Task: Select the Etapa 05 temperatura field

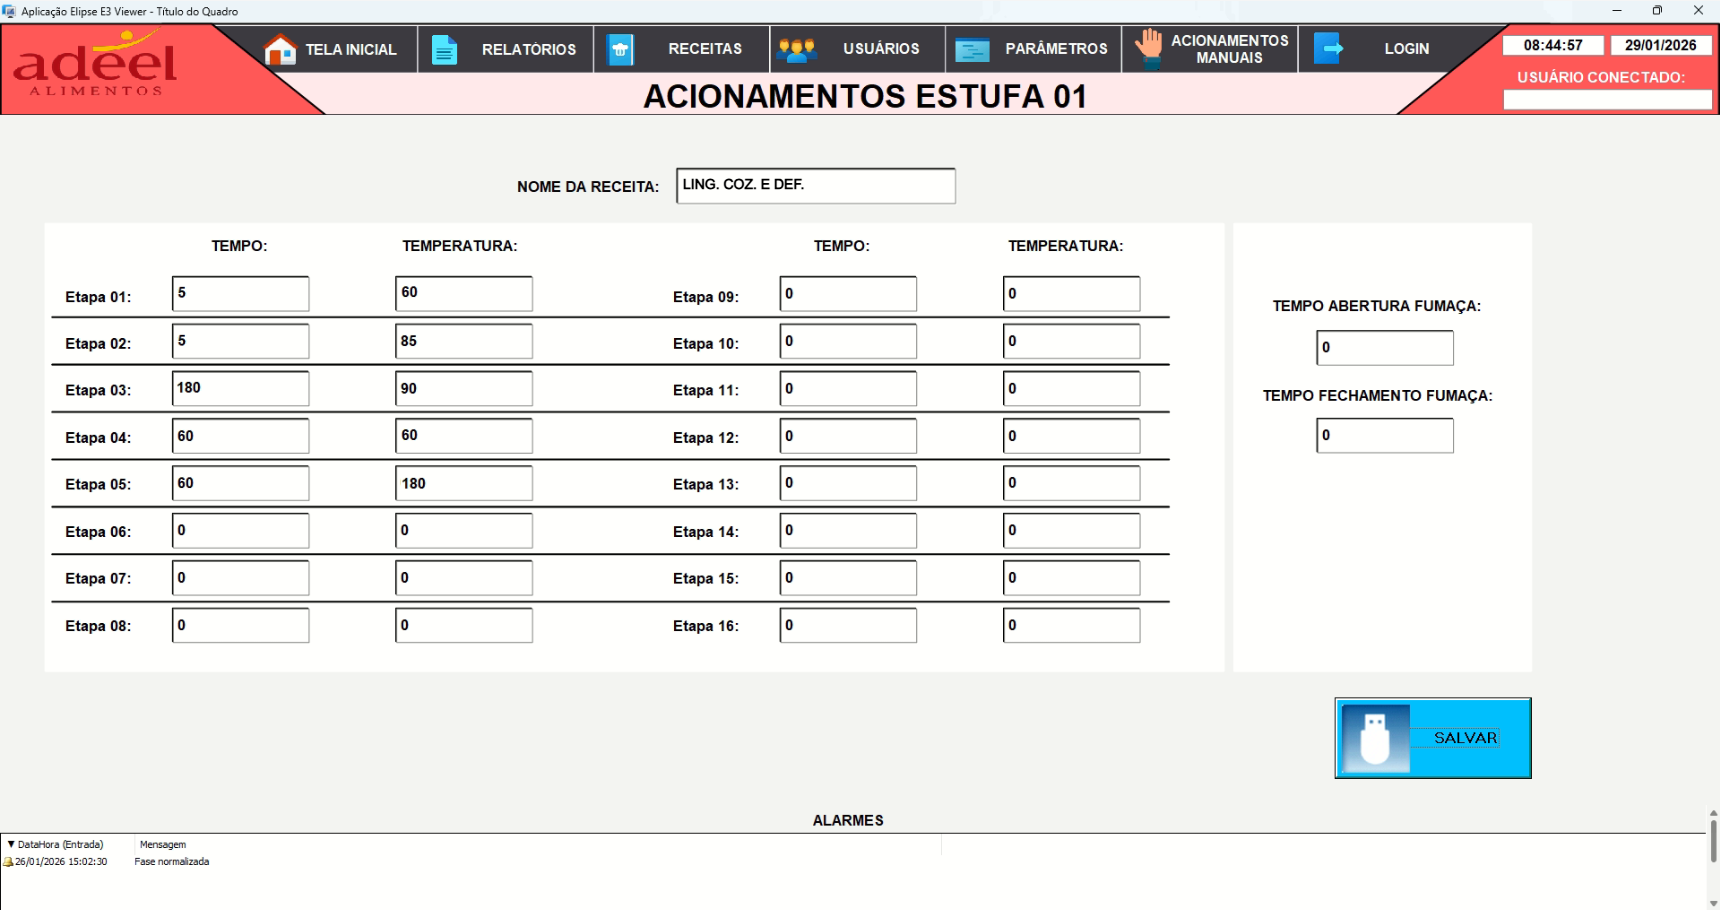Action: point(464,483)
